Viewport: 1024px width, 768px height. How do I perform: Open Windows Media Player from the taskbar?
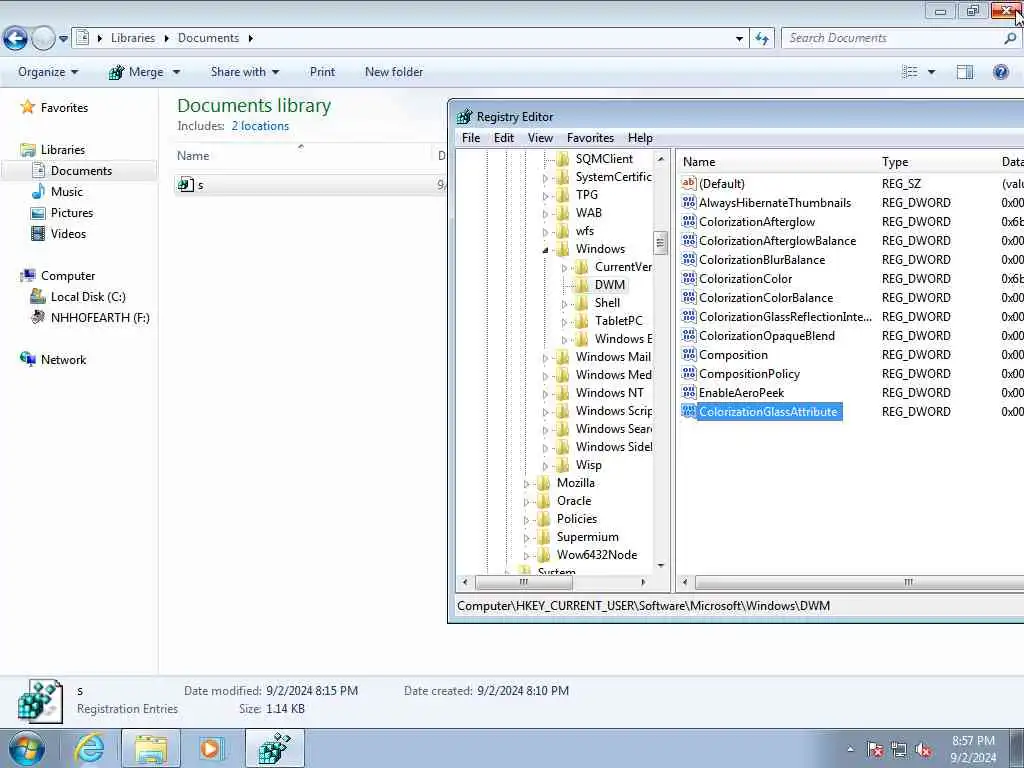[x=211, y=748]
